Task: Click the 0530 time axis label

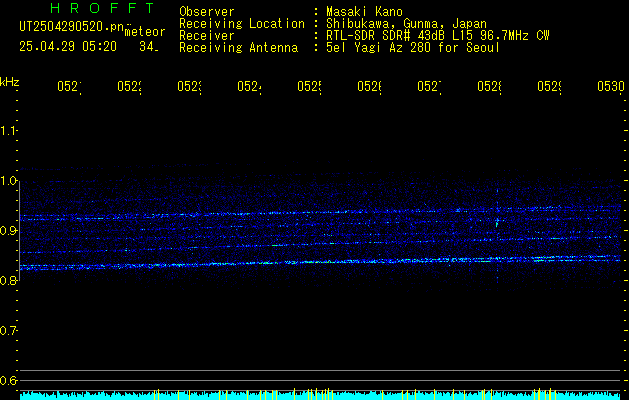Action: tap(611, 86)
